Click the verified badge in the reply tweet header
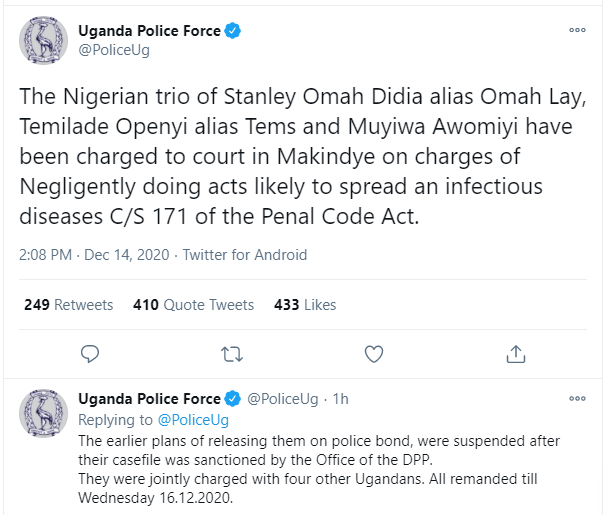Viewport: 603px width, 515px height. (x=232, y=399)
